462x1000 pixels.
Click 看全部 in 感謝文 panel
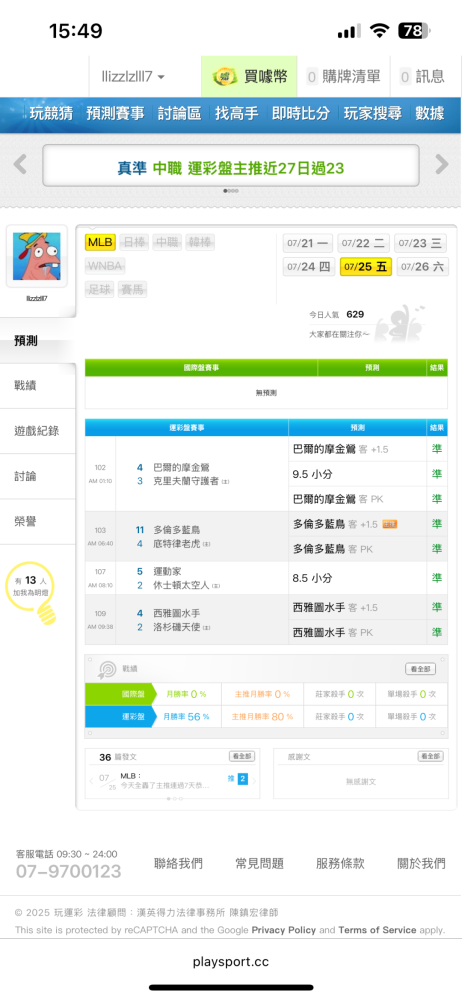pos(431,756)
